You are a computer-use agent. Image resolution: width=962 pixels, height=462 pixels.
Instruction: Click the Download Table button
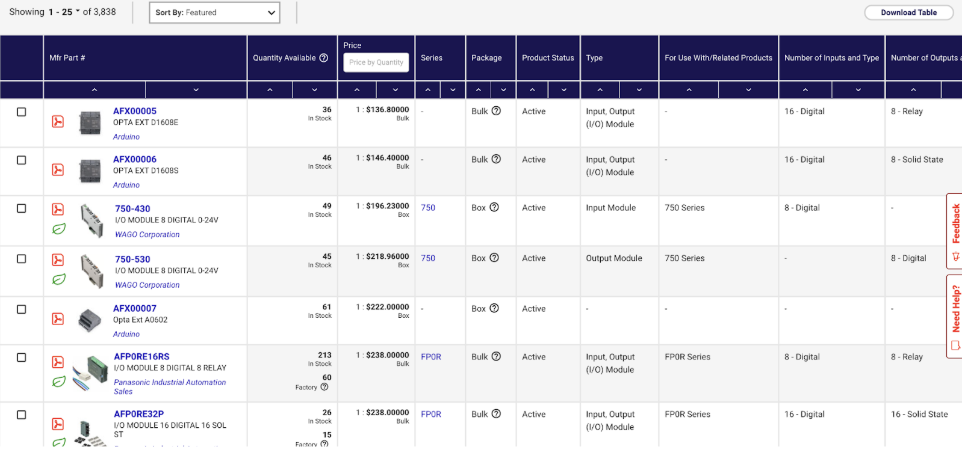click(x=909, y=12)
